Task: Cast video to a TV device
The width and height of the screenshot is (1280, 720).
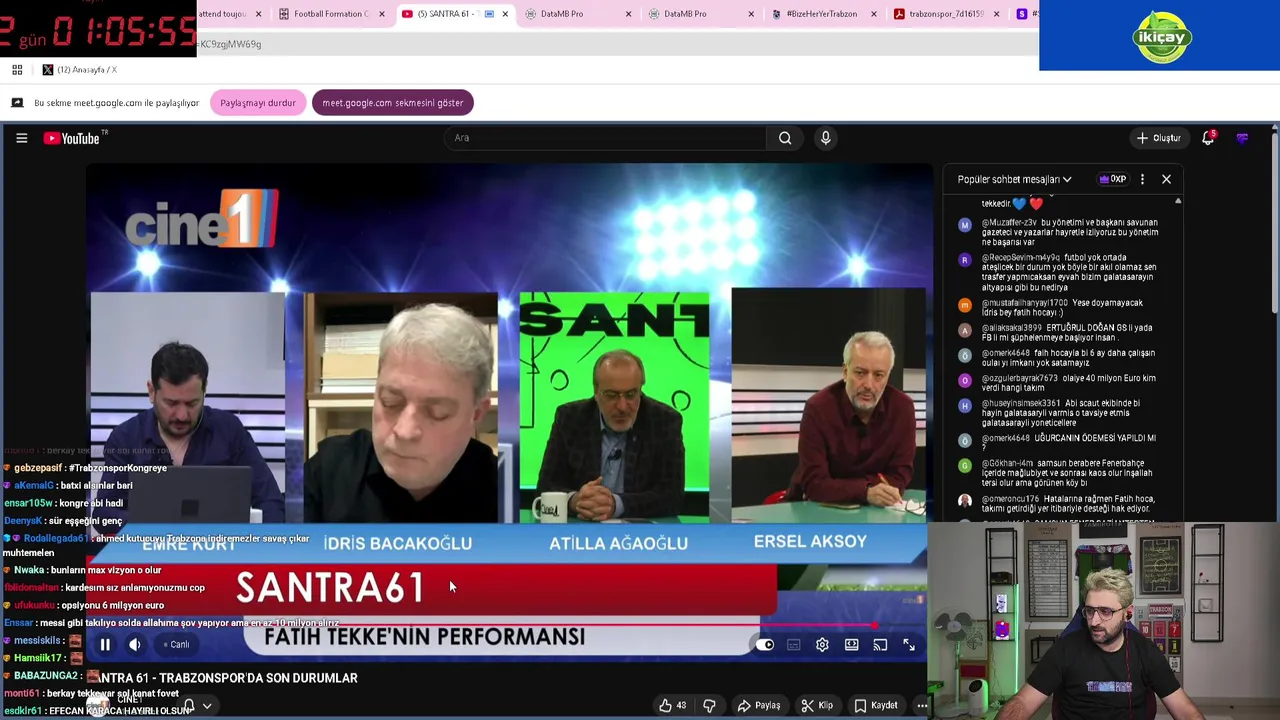Action: pyautogui.click(x=880, y=645)
